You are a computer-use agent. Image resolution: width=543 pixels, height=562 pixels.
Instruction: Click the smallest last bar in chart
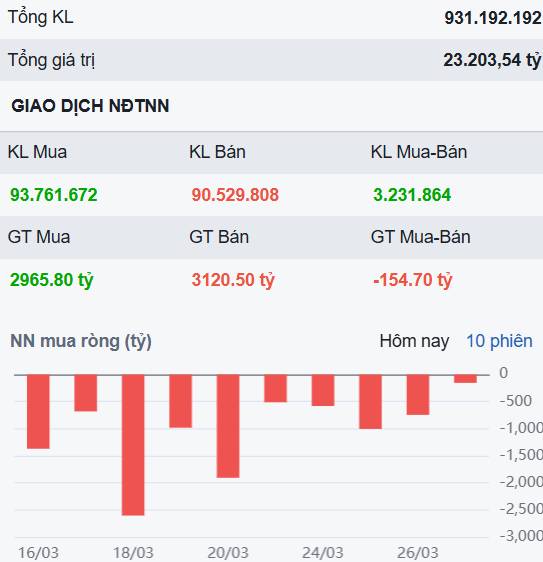tap(465, 379)
